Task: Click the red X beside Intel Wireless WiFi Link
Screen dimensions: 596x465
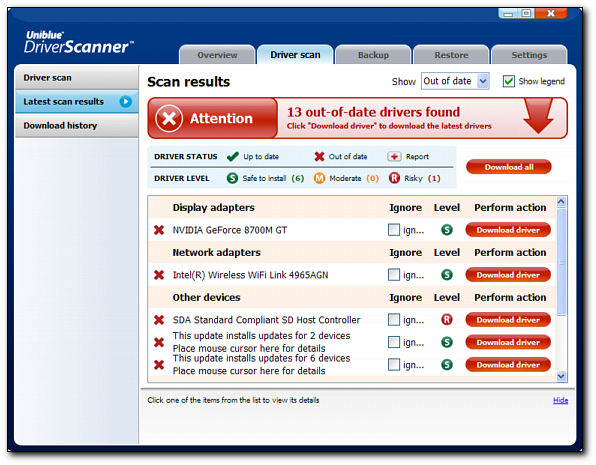Action: tap(159, 275)
